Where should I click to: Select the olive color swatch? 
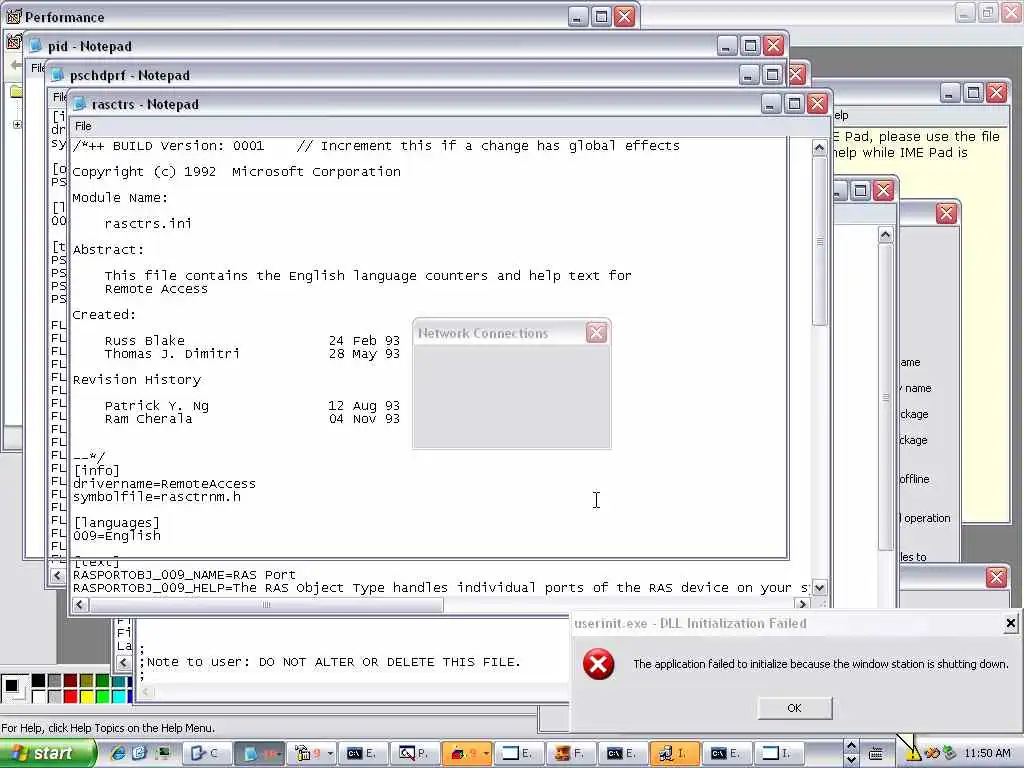point(86,681)
